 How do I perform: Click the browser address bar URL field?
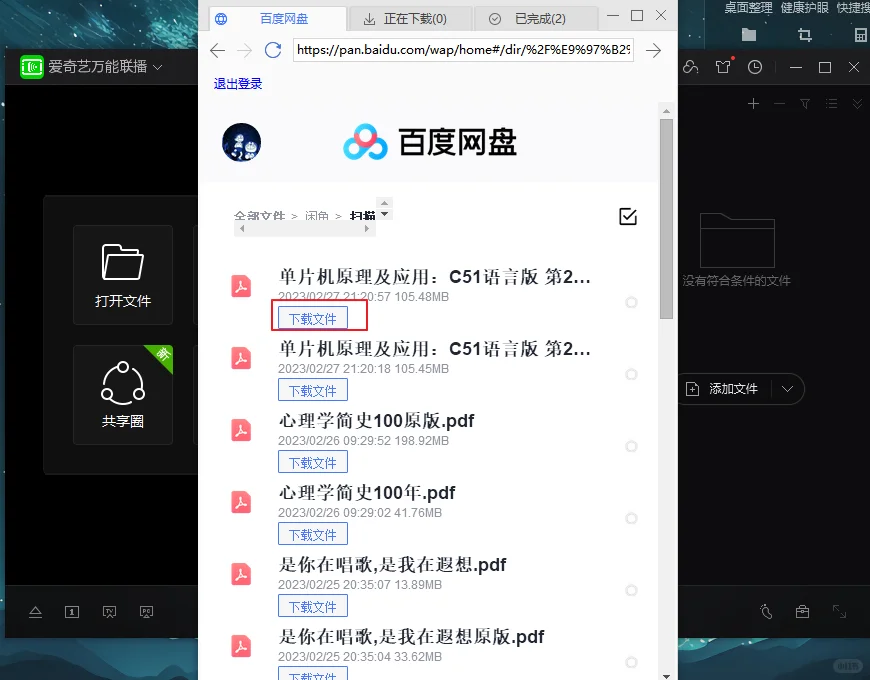[462, 50]
